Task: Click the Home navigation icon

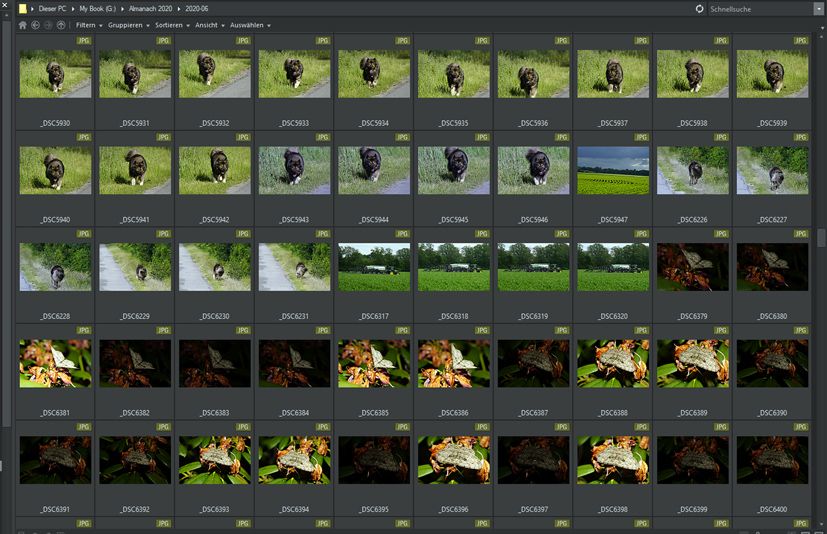Action: [x=23, y=24]
